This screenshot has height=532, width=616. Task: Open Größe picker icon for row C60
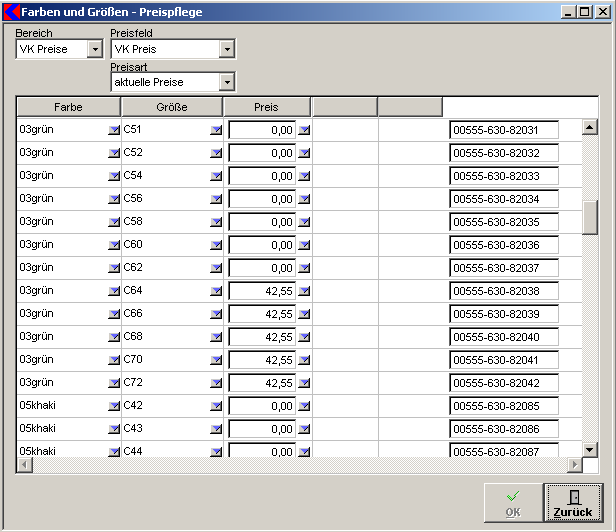[x=216, y=245]
